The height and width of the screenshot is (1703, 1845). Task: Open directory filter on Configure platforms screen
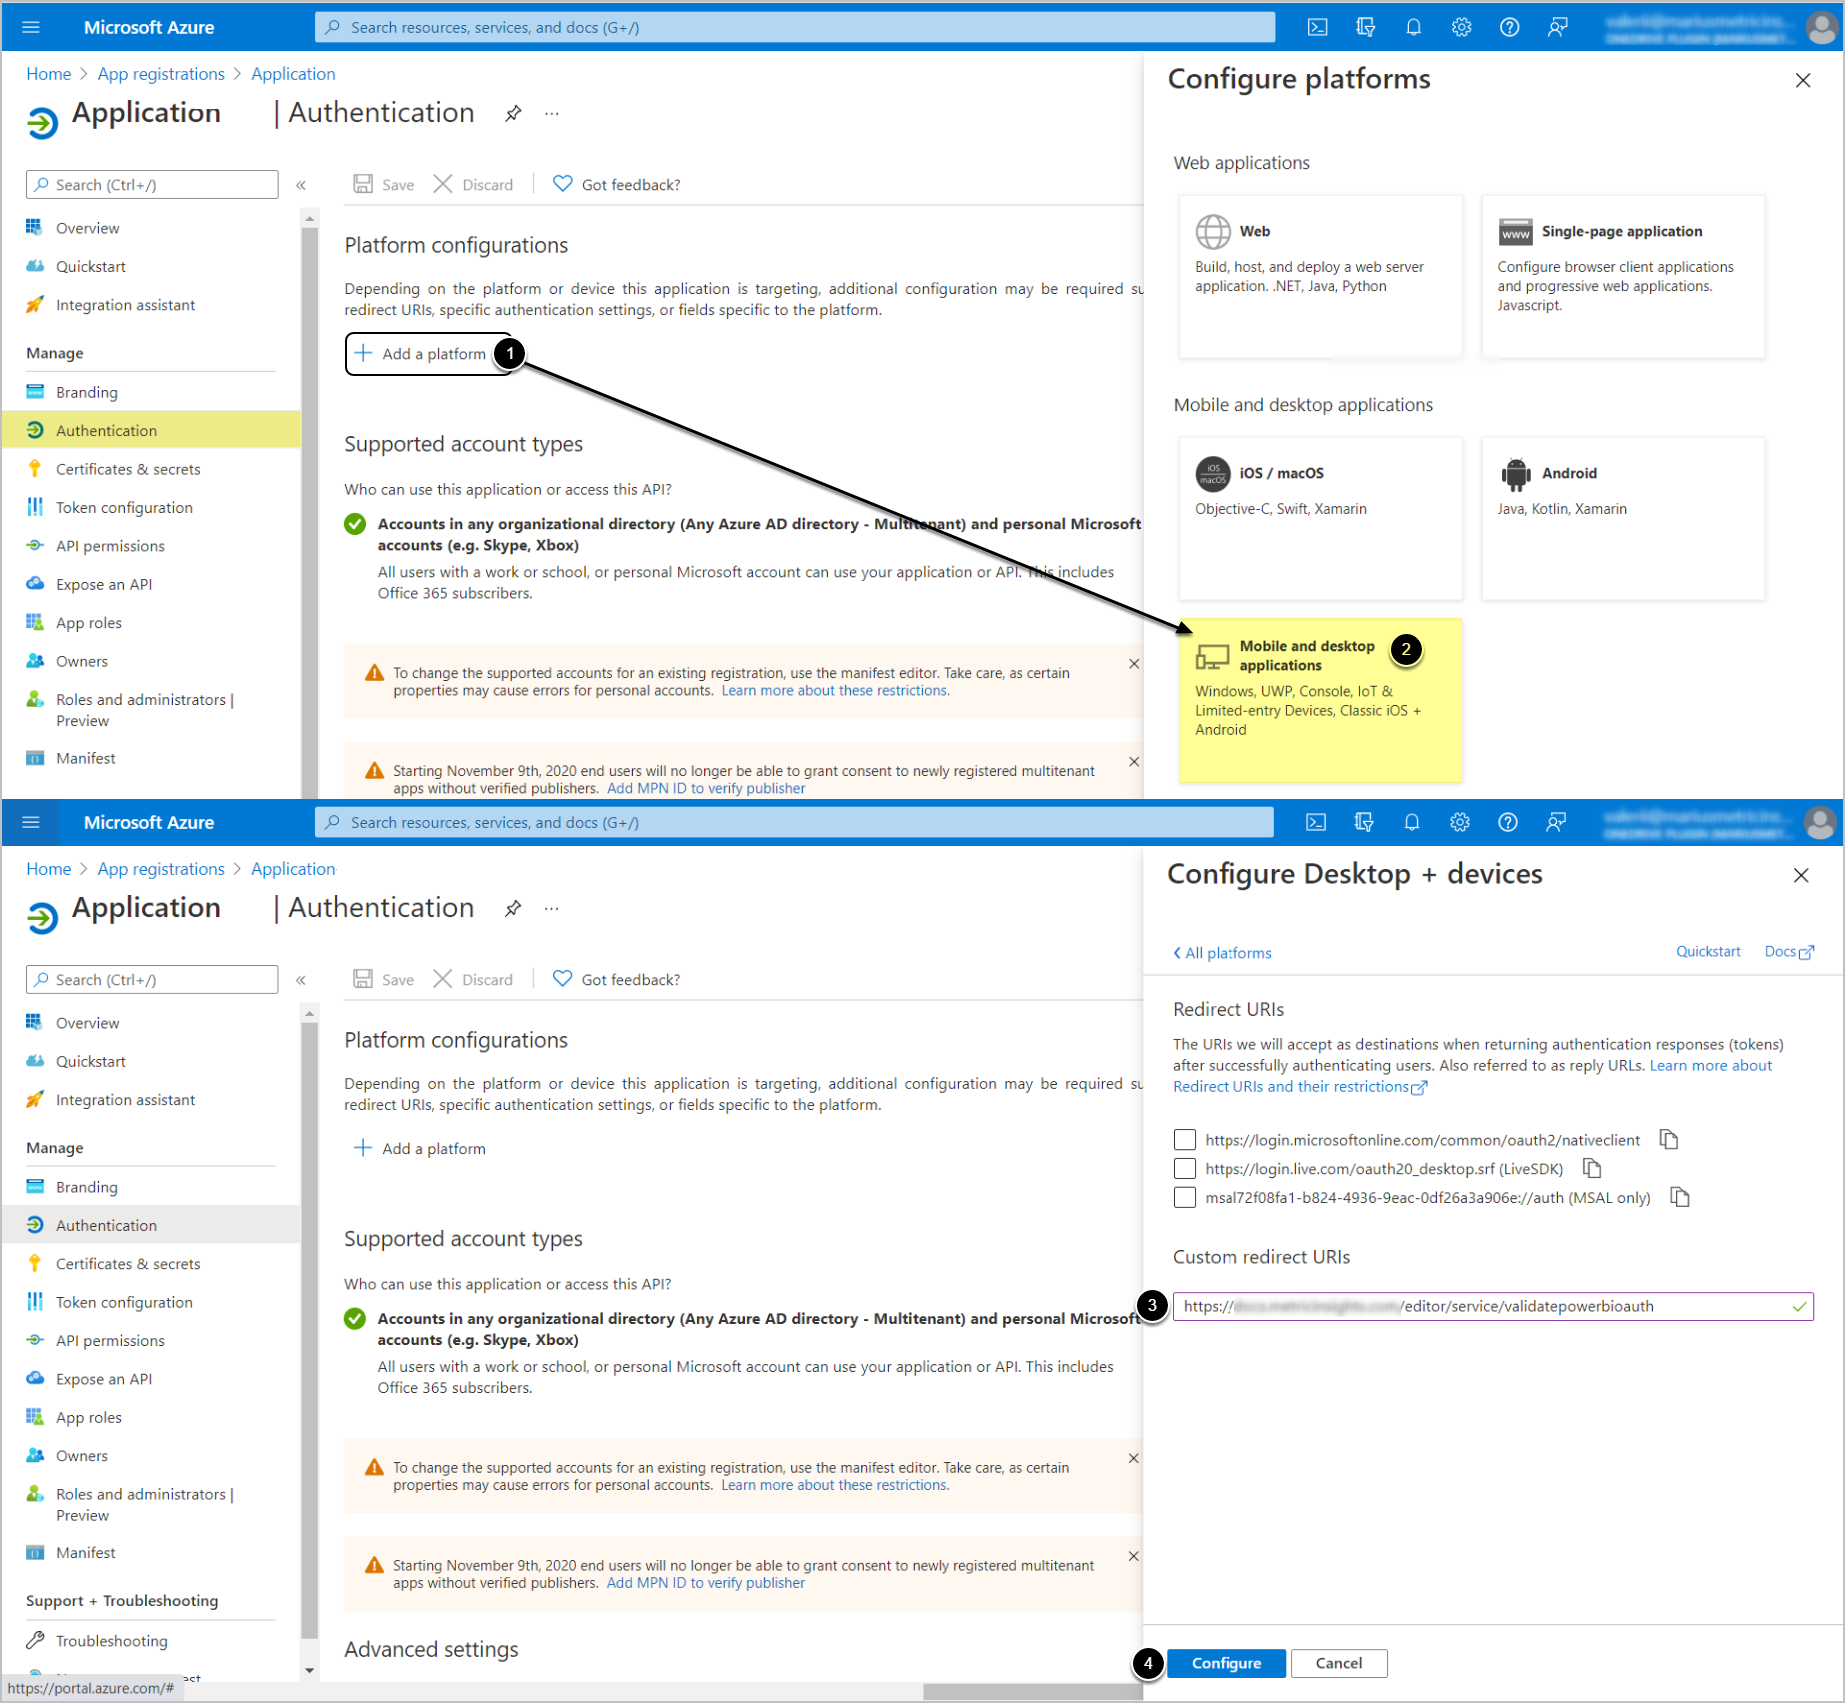[x=1366, y=27]
